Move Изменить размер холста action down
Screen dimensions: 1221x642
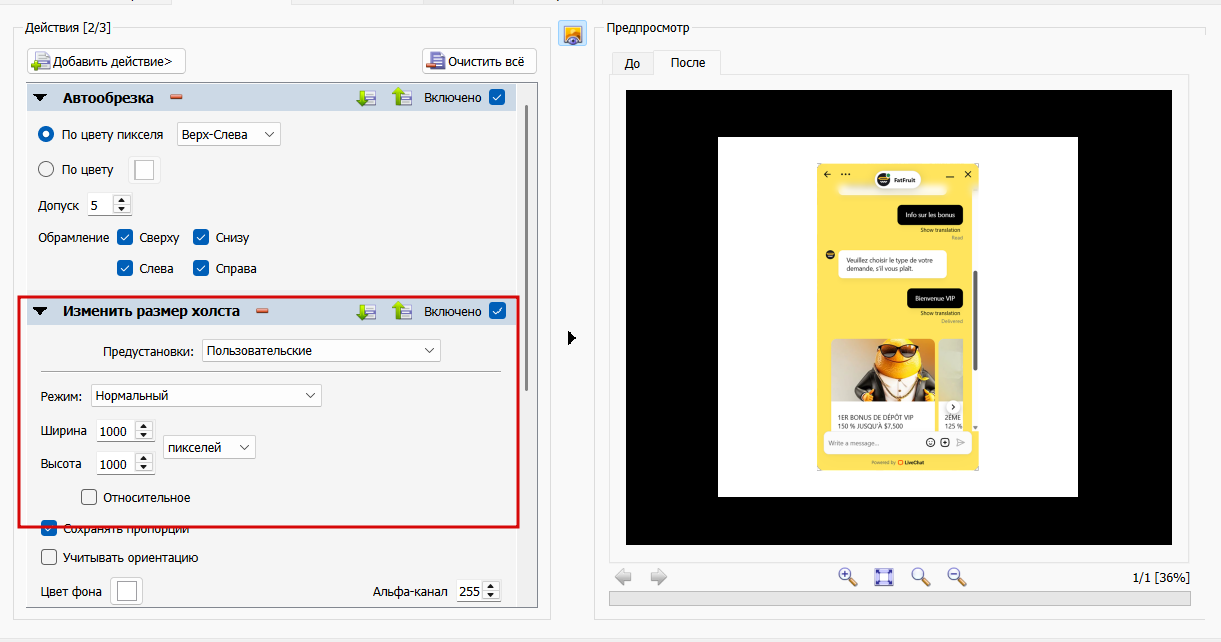coord(366,311)
